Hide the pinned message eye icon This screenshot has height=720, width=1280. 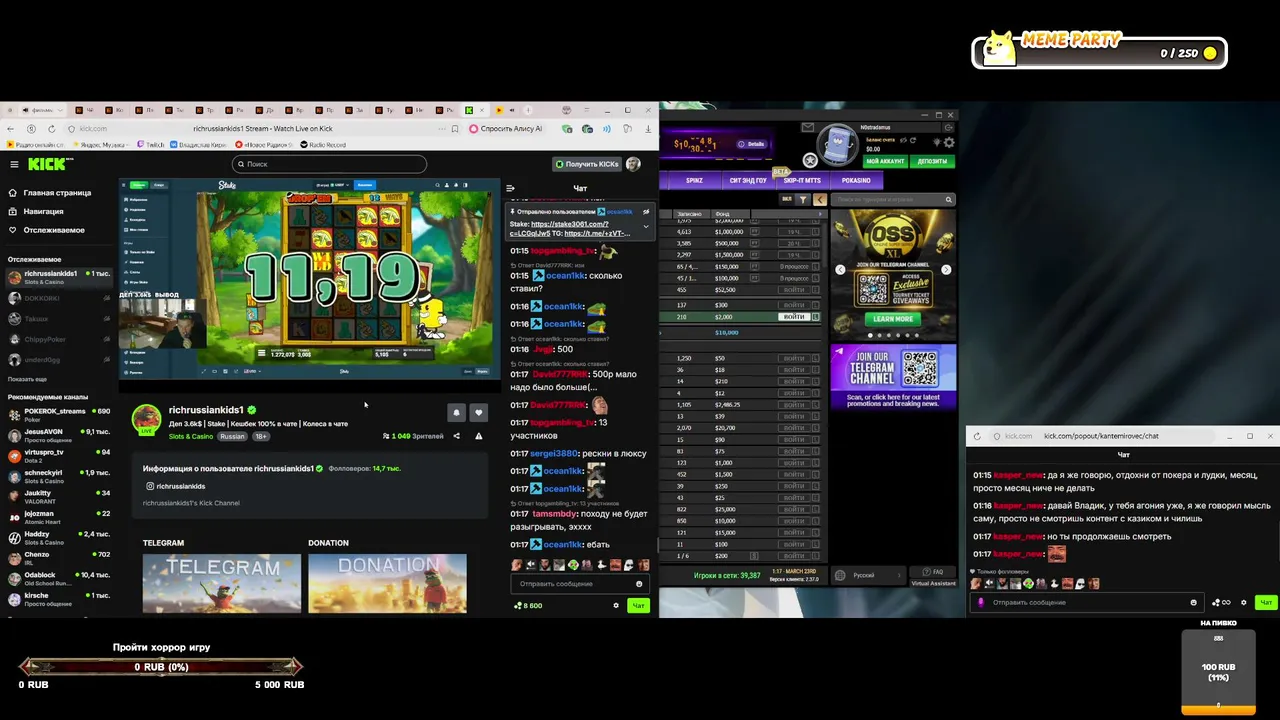pos(646,212)
